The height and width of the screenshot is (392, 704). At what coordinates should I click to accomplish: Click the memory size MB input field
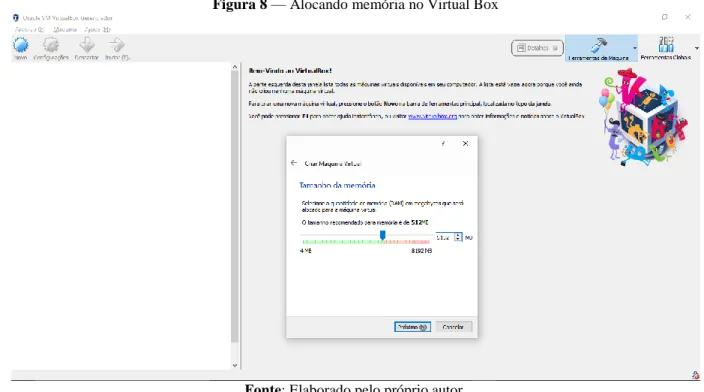pyautogui.click(x=444, y=237)
